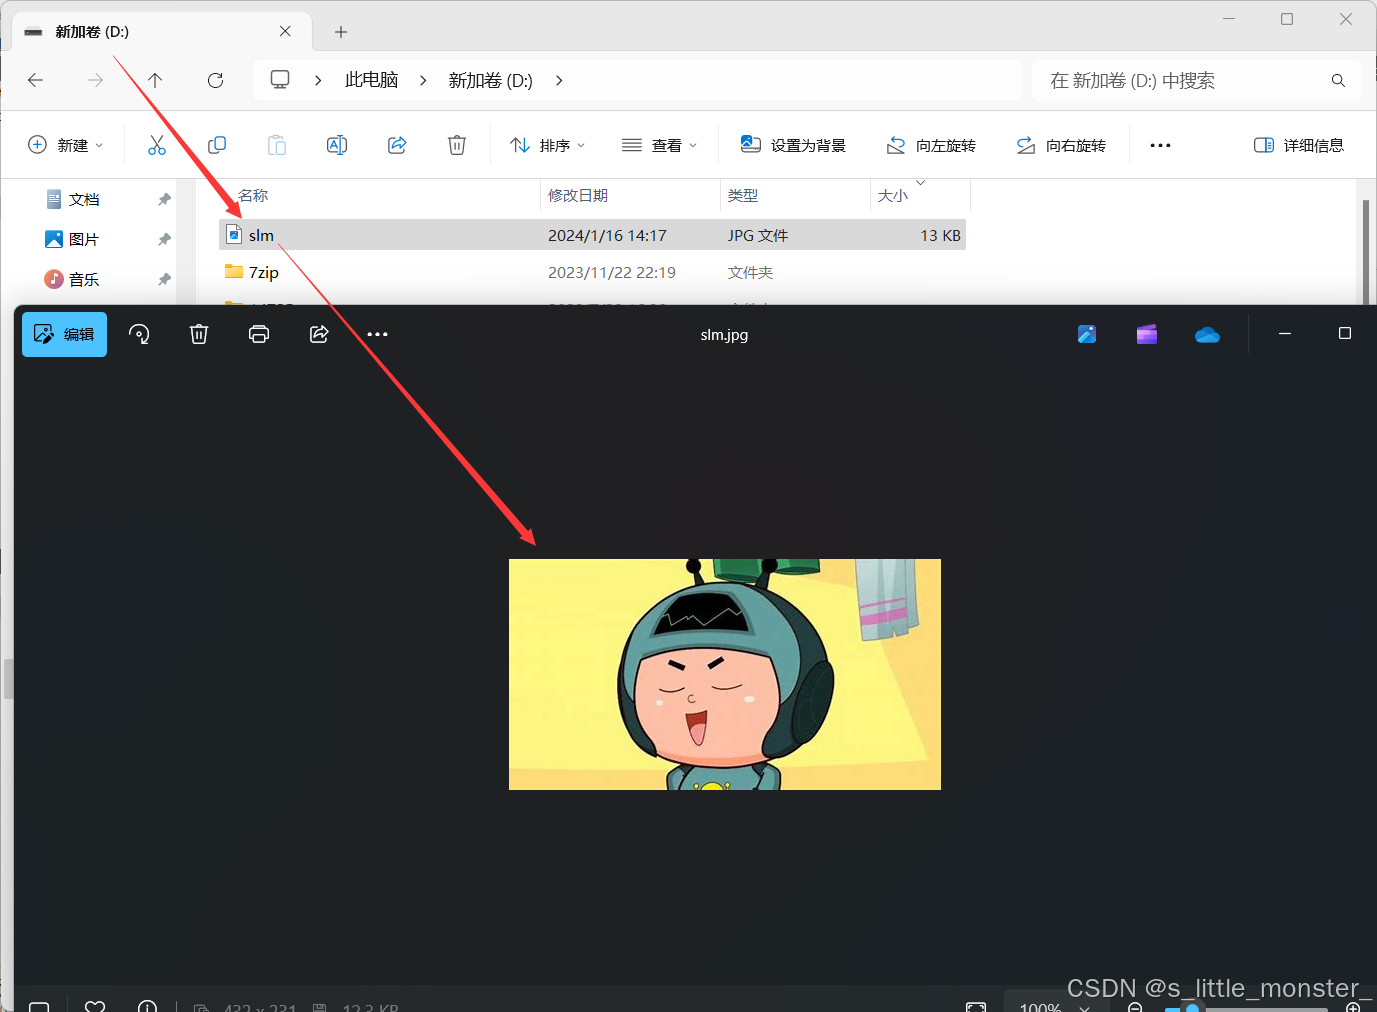Open 图片 in Explorer sidebar
This screenshot has height=1012, width=1377.
84,239
